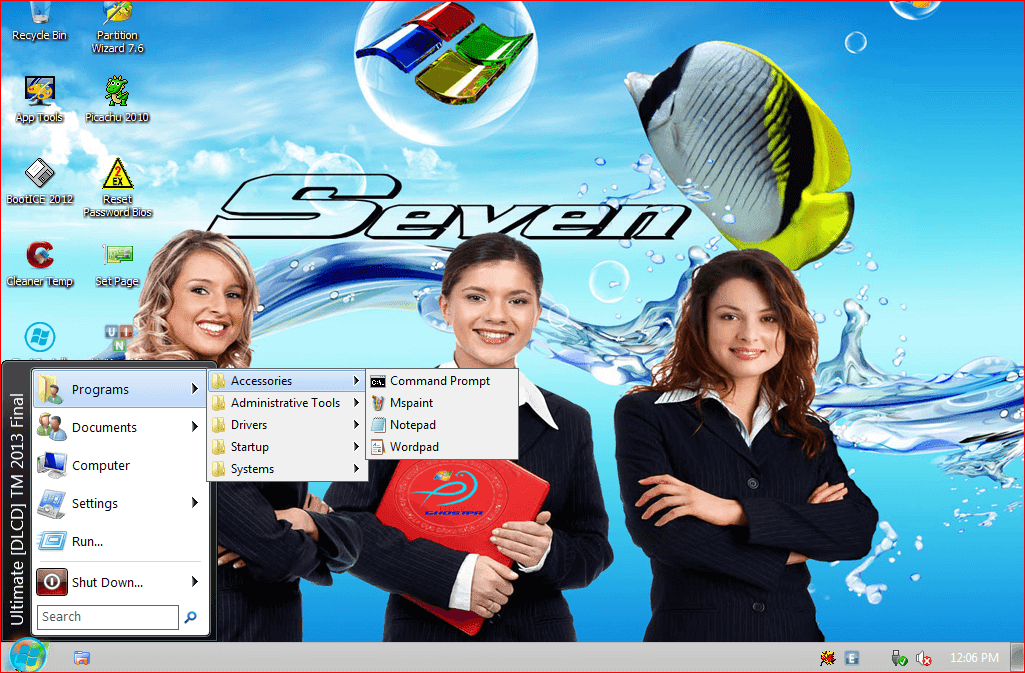The width and height of the screenshot is (1025, 673).
Task: Open Notepad from Accessories menu
Action: (x=442, y=425)
